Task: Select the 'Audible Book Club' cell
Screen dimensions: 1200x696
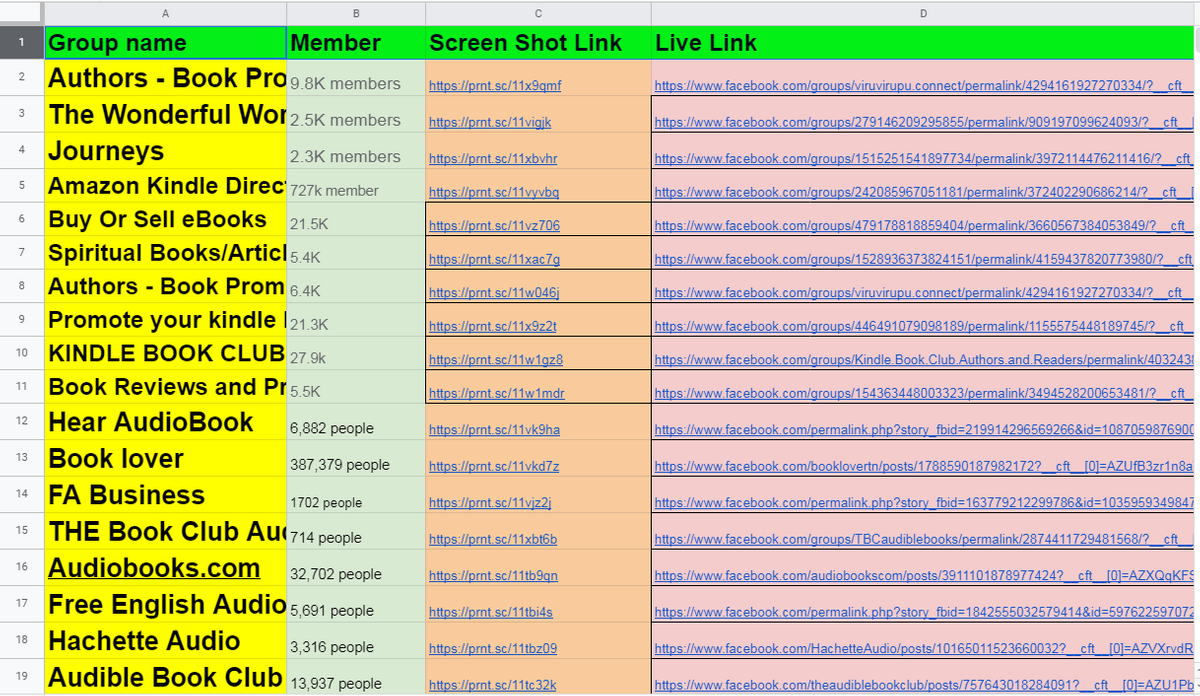Action: point(166,677)
